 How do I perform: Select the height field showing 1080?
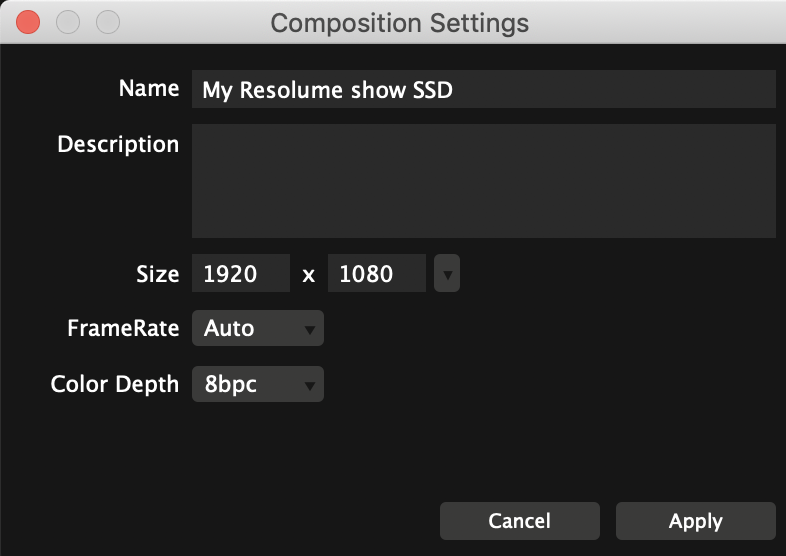[377, 274]
